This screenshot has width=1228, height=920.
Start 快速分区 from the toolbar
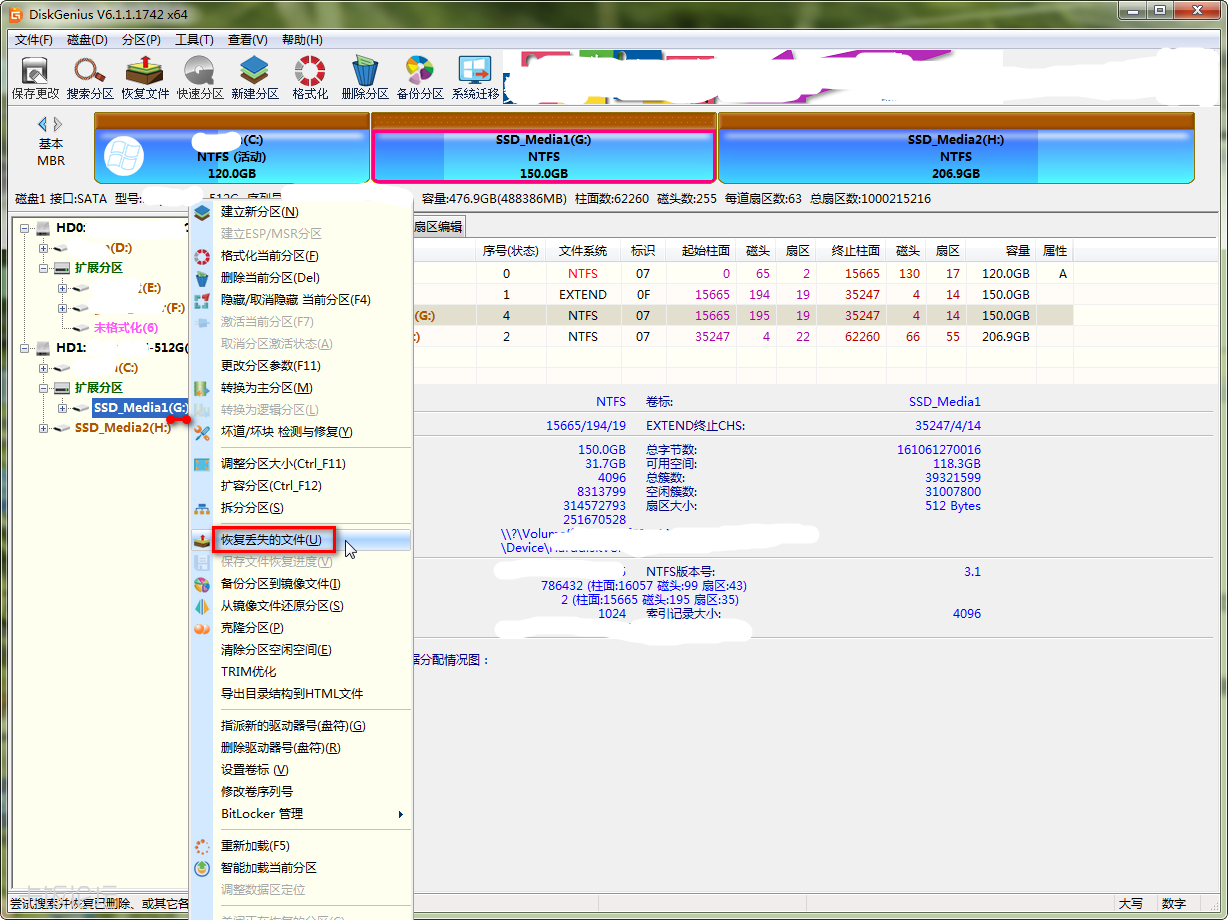click(x=200, y=78)
